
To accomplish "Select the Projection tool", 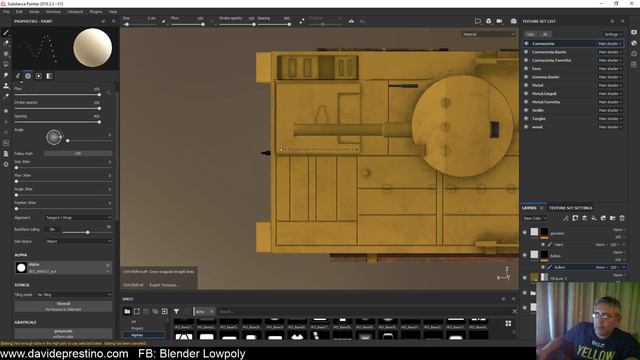I will pos(6,53).
